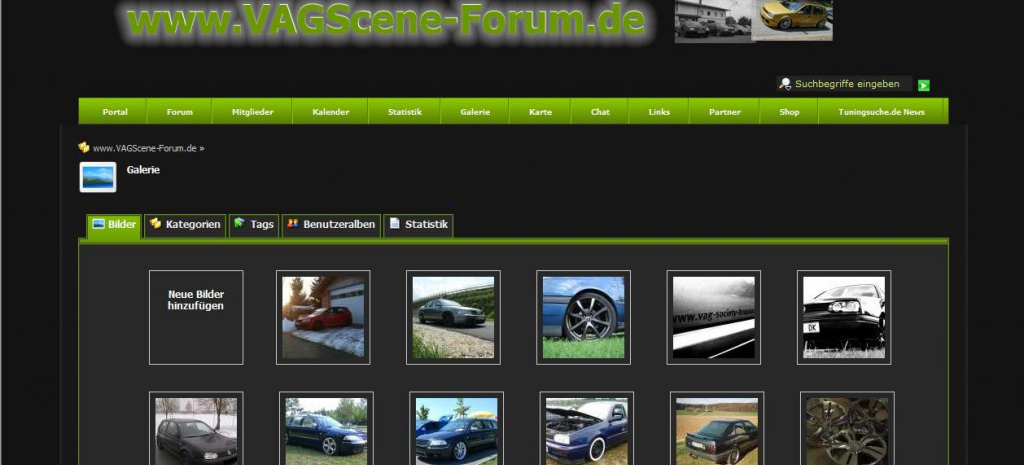Switch to the Benutzeralben tab

(x=331, y=225)
